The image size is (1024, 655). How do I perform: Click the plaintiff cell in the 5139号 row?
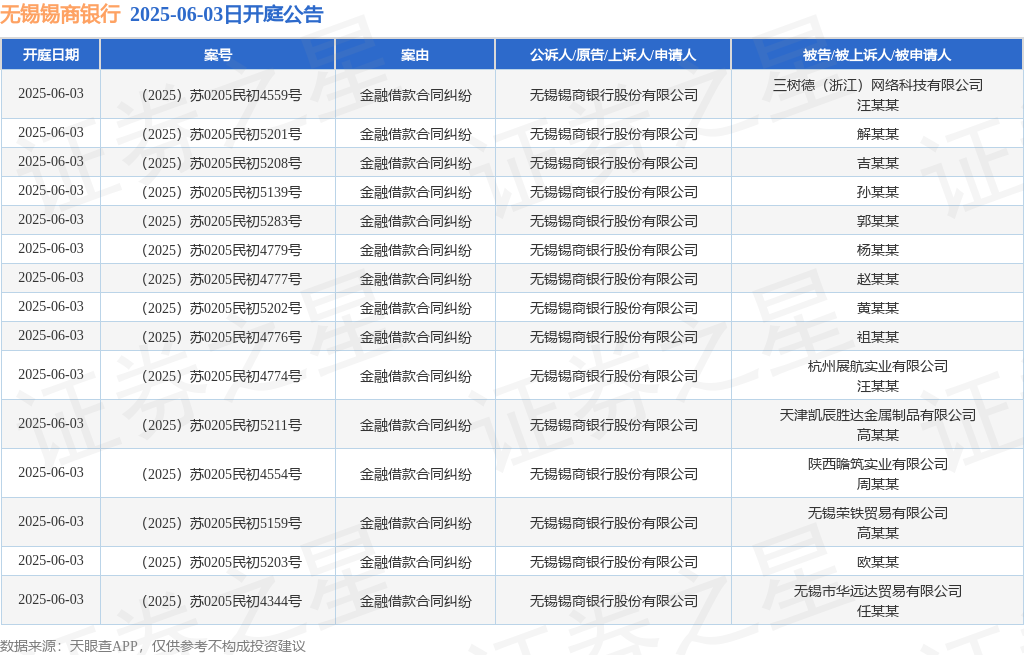pyautogui.click(x=613, y=192)
